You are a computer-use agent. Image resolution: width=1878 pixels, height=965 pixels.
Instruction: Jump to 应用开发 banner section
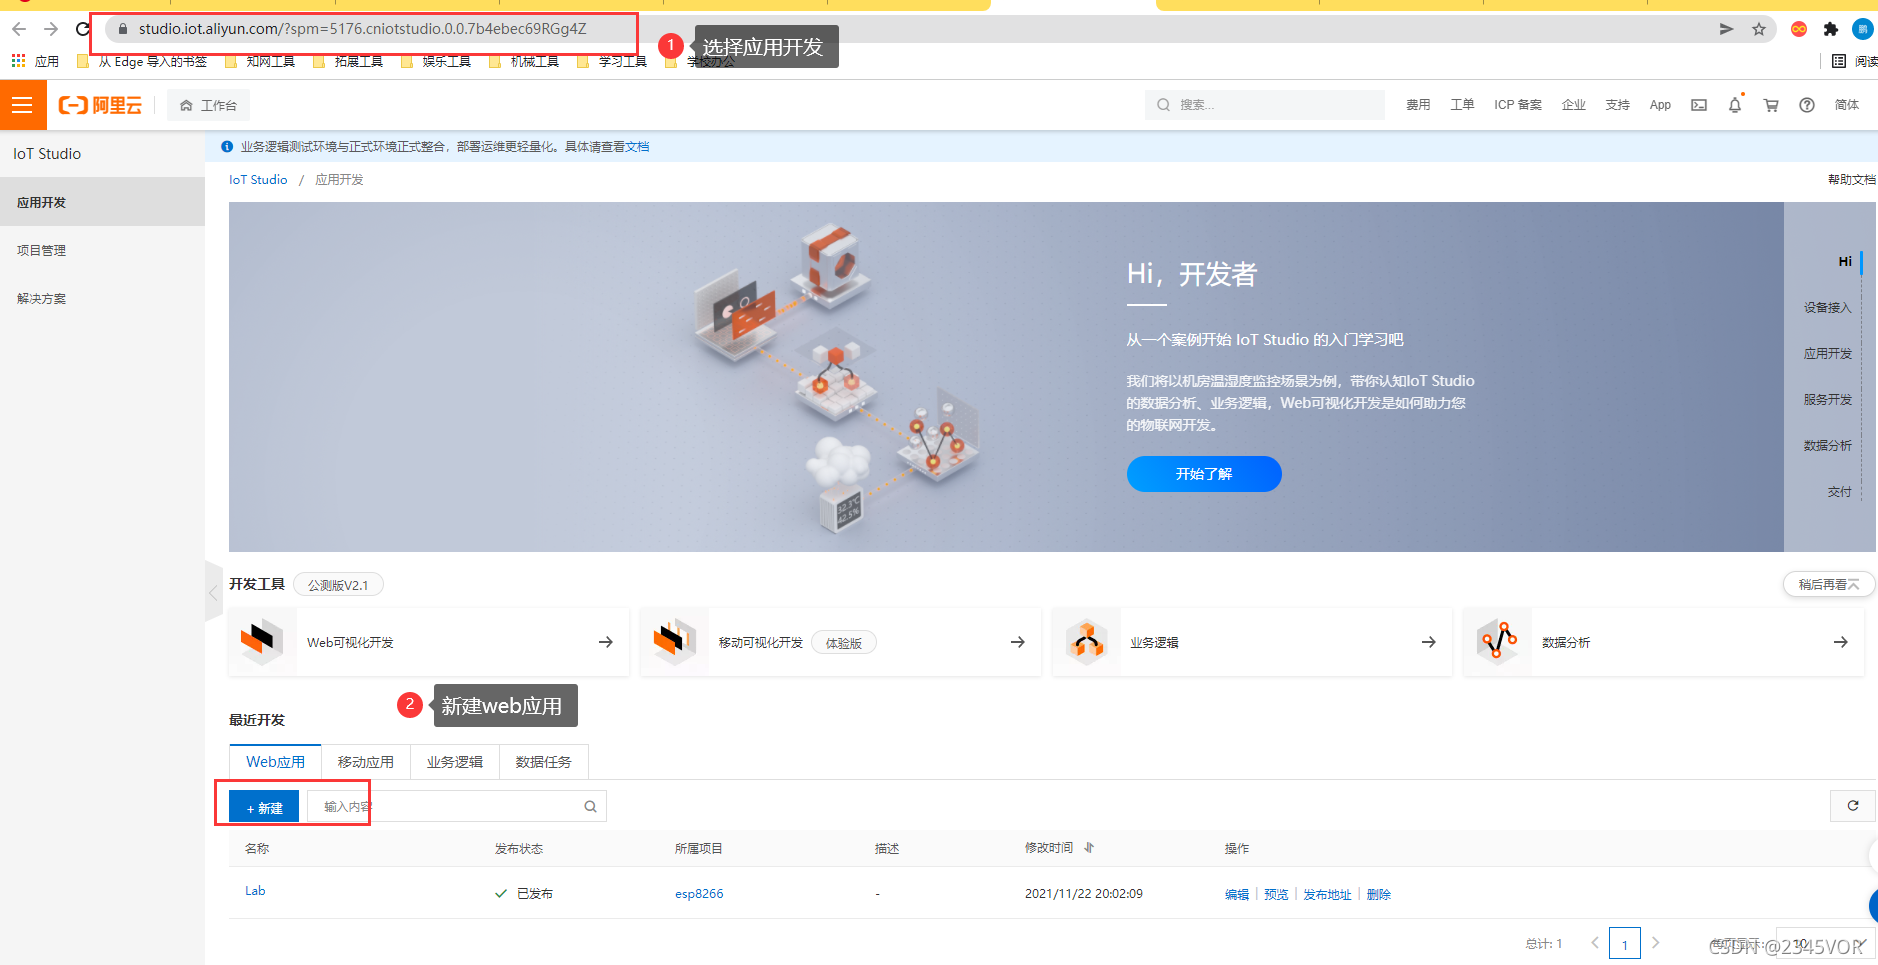pyautogui.click(x=1827, y=354)
